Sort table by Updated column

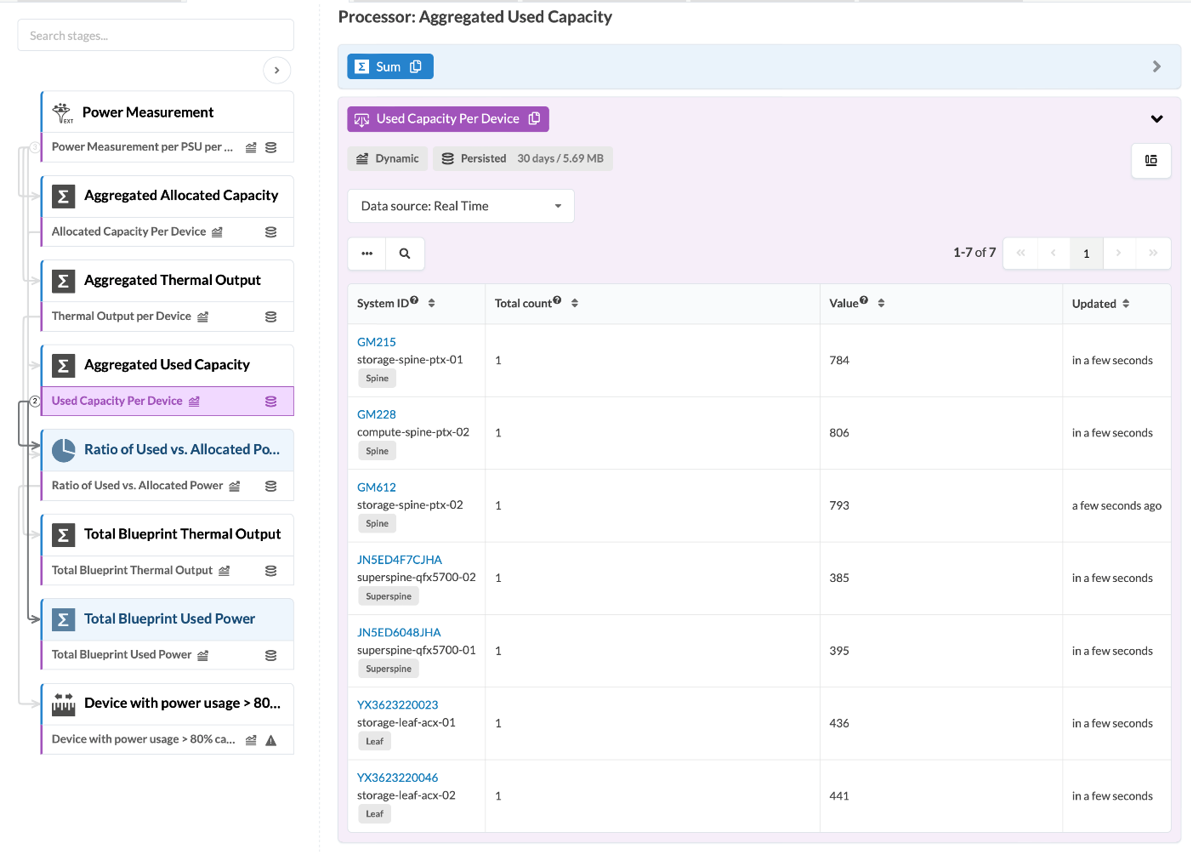tap(1126, 304)
